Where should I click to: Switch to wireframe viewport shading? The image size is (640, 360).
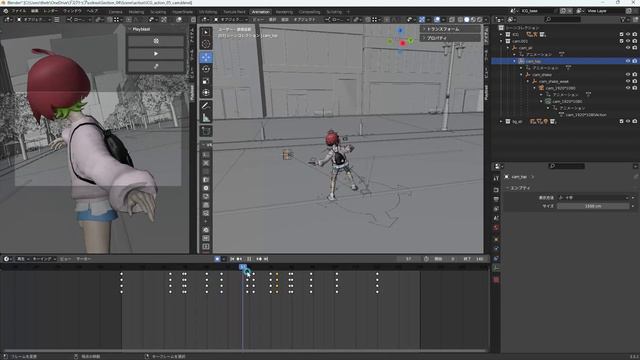click(x=461, y=19)
